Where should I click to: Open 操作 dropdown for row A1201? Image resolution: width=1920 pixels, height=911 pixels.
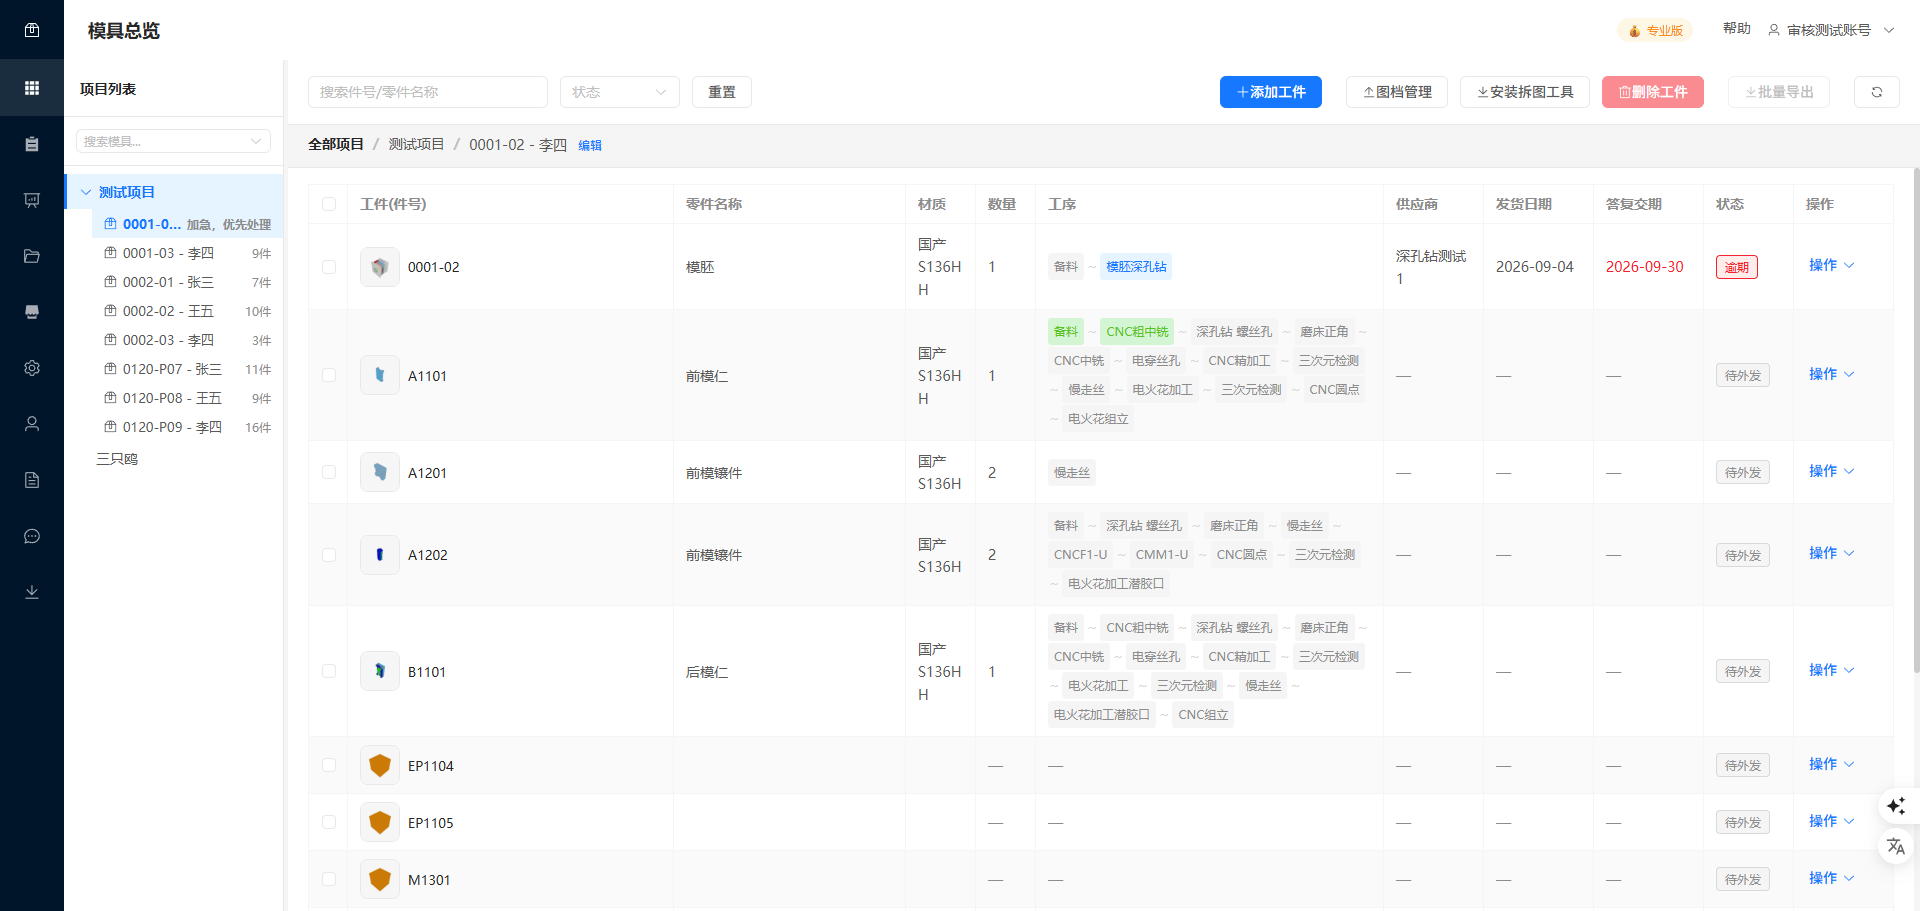(x=1831, y=471)
